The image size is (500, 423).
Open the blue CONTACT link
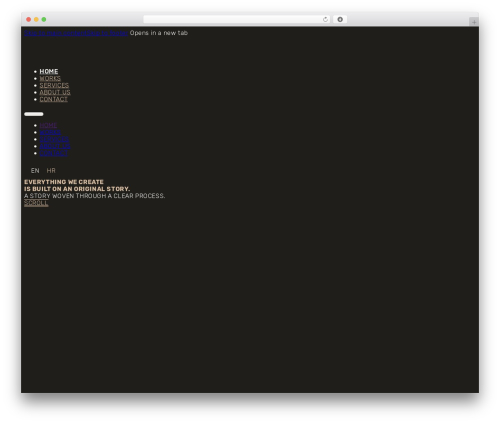[54, 153]
